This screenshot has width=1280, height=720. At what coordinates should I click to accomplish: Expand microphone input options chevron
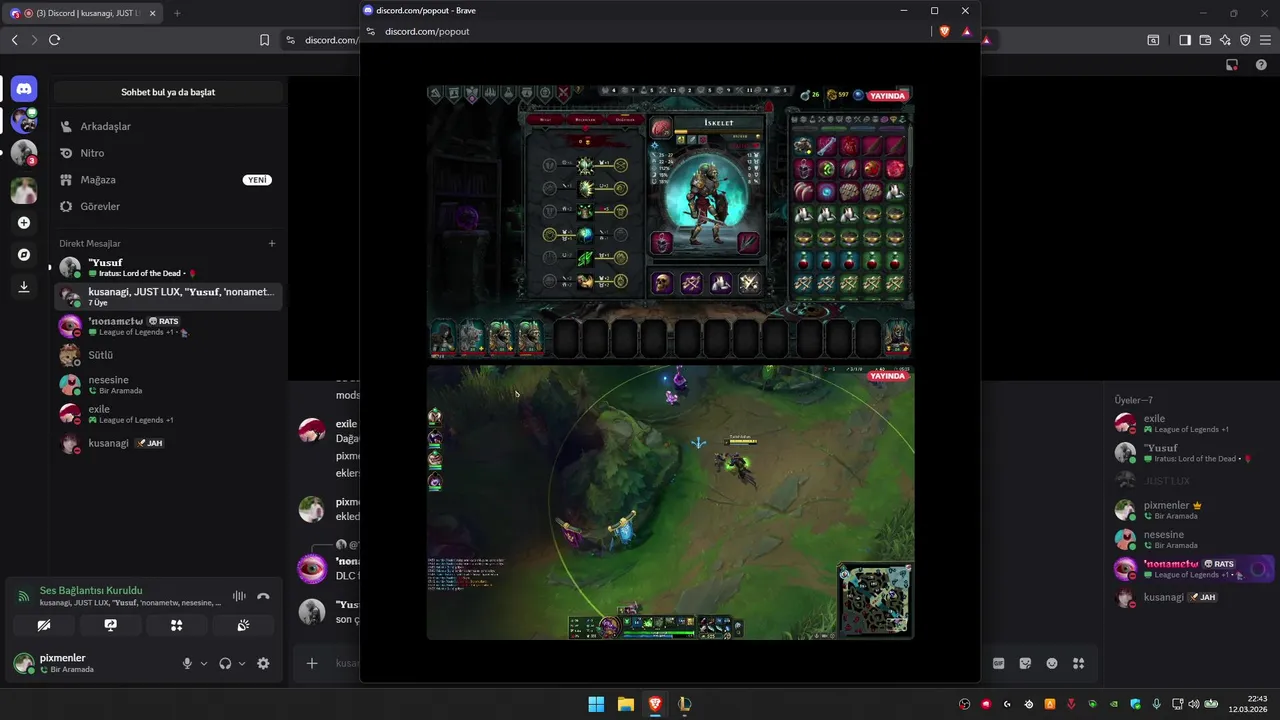pyautogui.click(x=204, y=663)
